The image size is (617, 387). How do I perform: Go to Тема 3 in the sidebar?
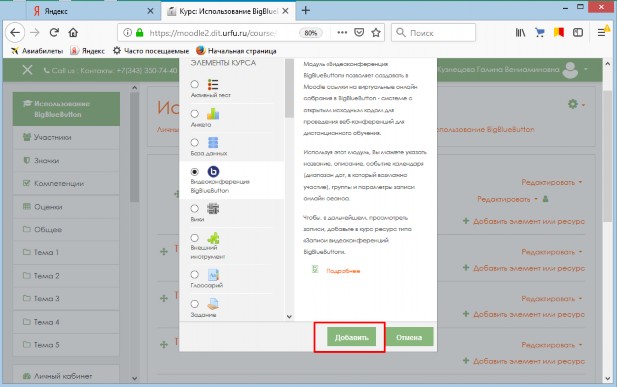[x=66, y=298]
